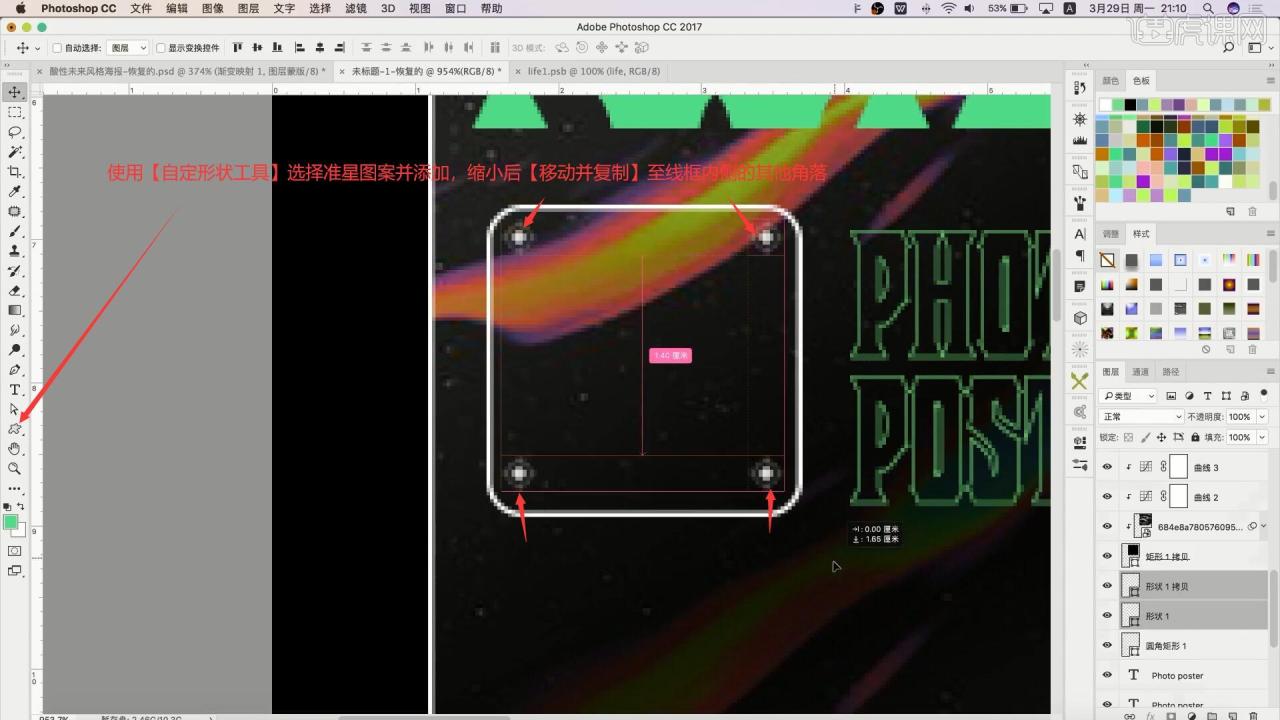Open the Swatches panel menu

pyautogui.click(x=1271, y=80)
